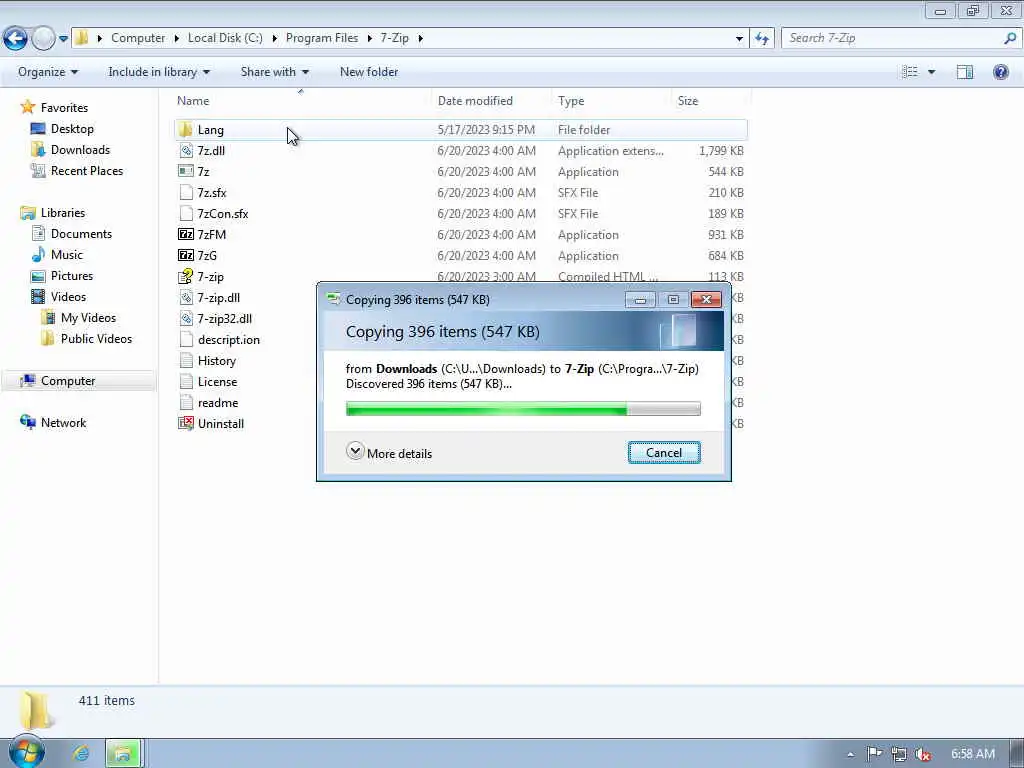The width and height of the screenshot is (1024, 768).
Task: Click Cancel in the copying dialog
Action: tap(664, 453)
